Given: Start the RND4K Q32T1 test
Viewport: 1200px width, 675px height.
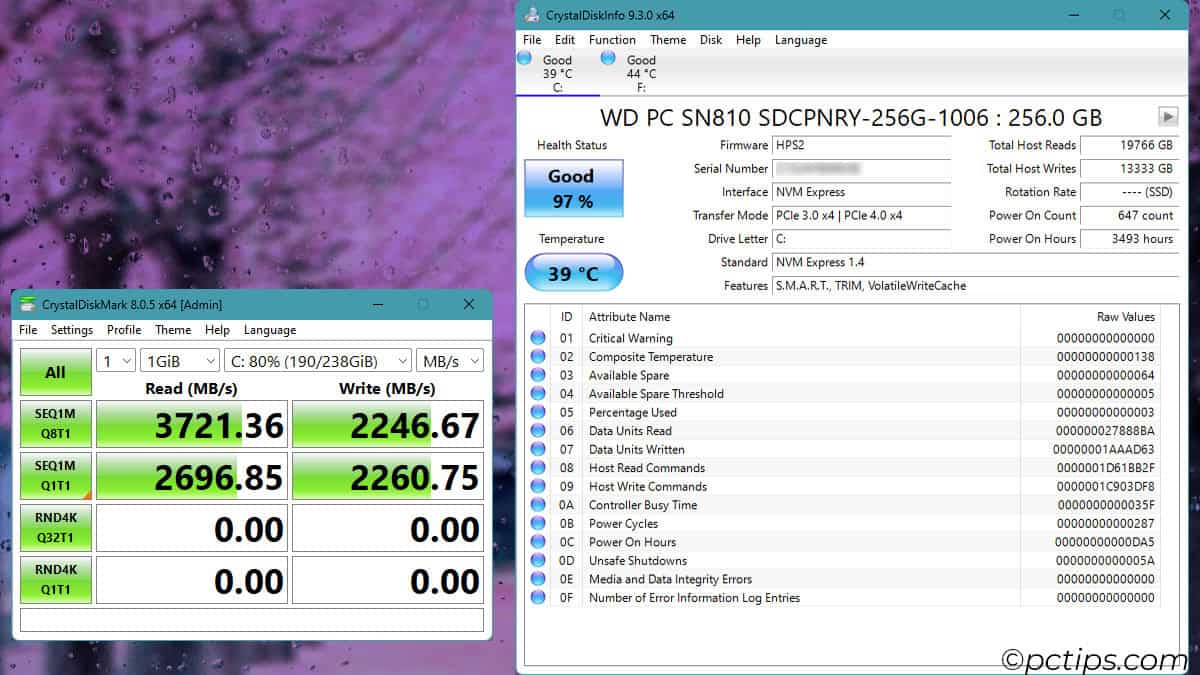Looking at the screenshot, I should click(55, 528).
